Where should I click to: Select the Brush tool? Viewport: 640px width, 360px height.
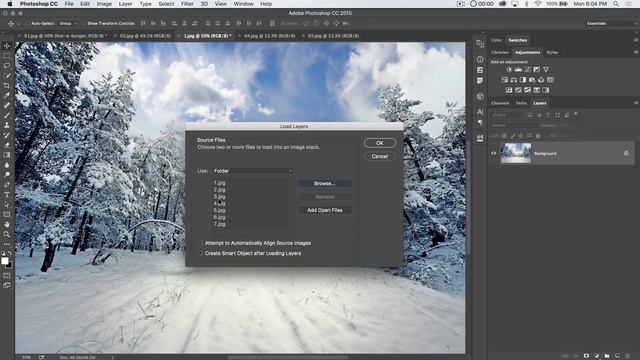[x=7, y=115]
